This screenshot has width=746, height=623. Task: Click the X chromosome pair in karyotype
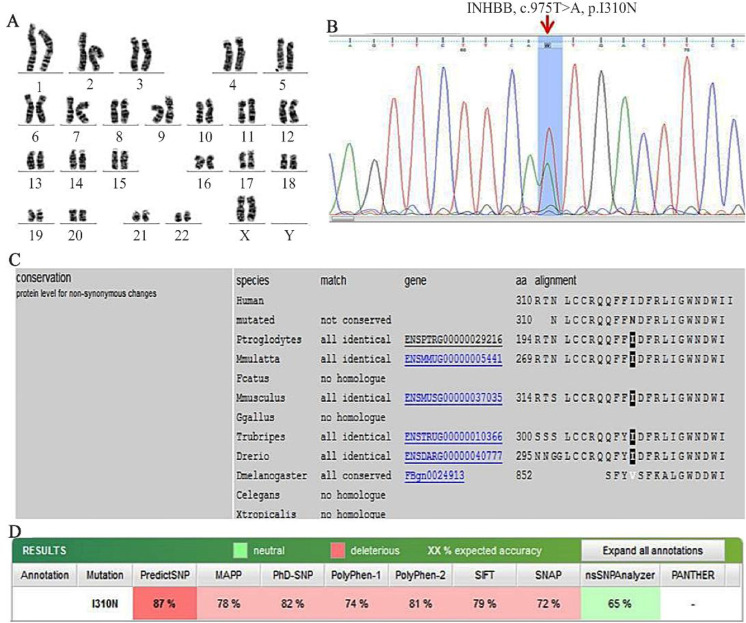point(245,208)
